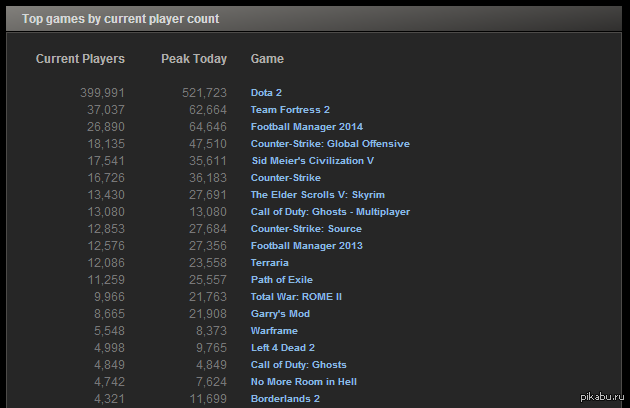Viewport: 630px width, 408px height.
Task: Open The Elder Scrolls V: Skyrim link
Action: pos(317,195)
